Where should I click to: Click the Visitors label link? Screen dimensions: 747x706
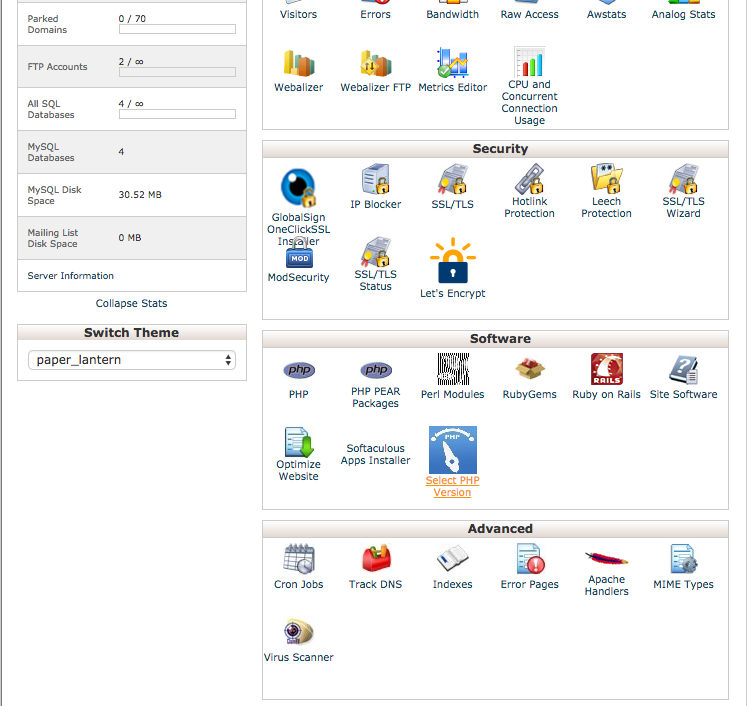pos(299,14)
